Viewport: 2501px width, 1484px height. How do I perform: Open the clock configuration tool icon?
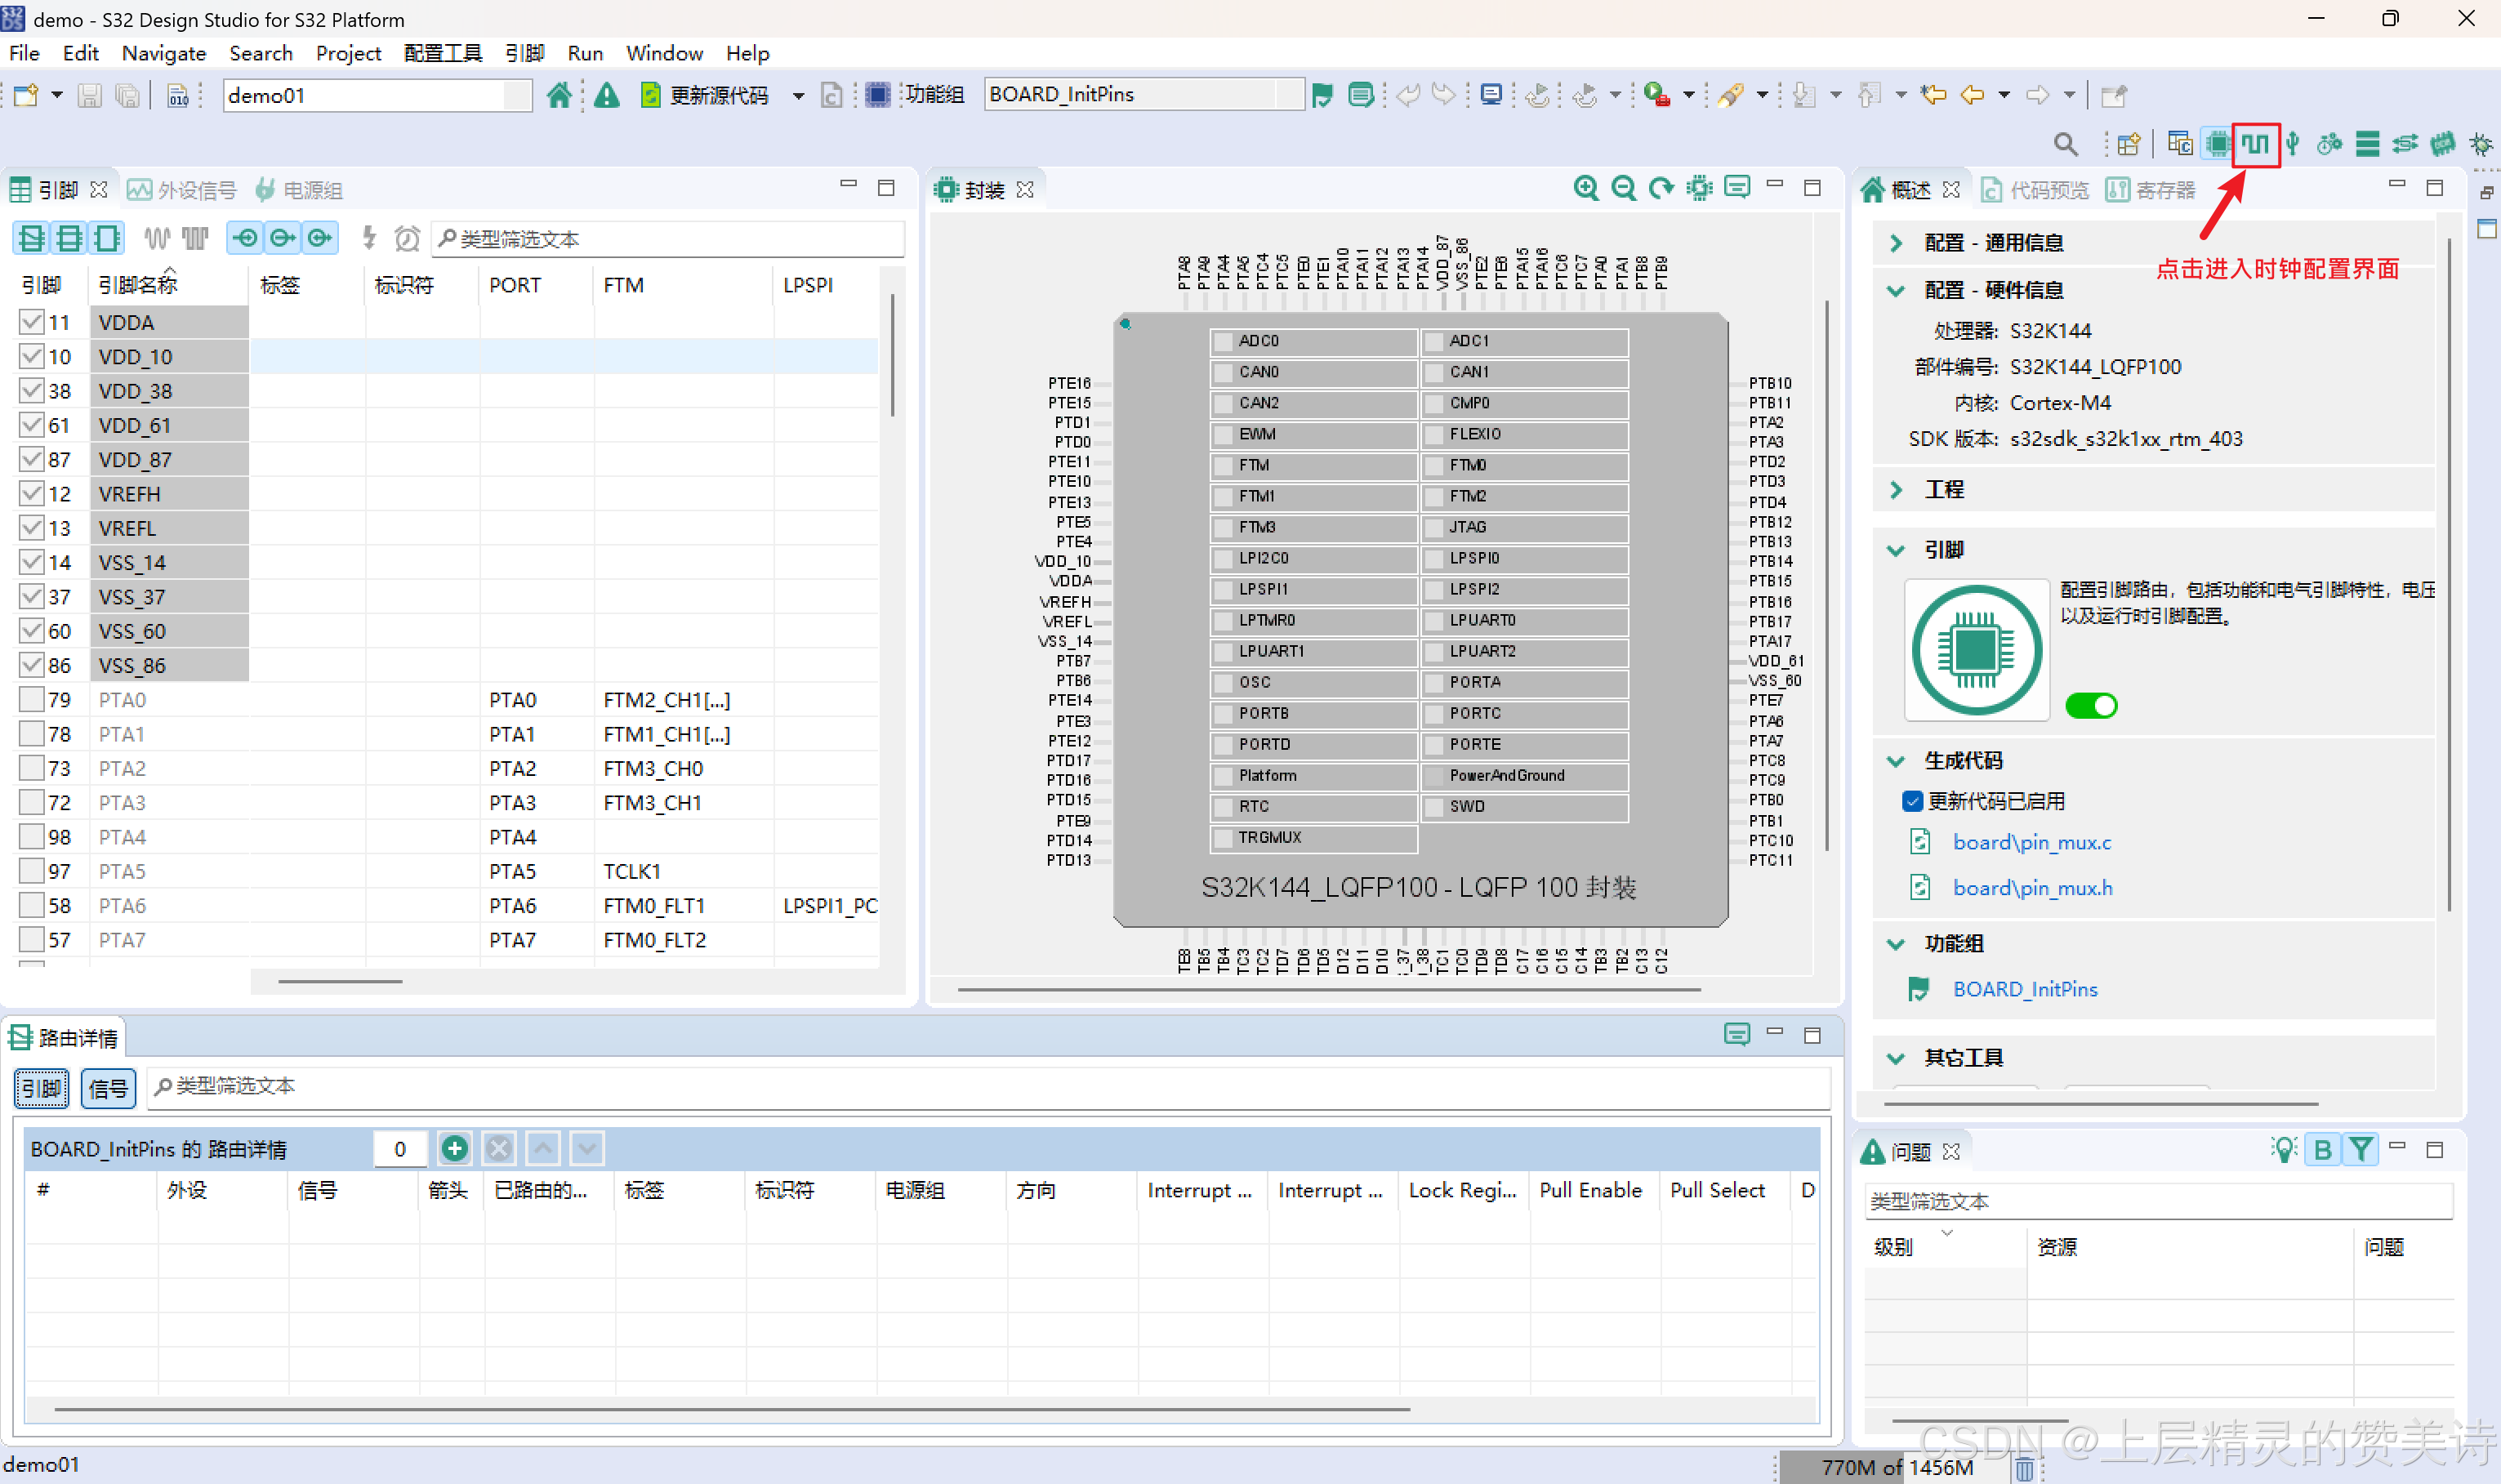coord(2255,144)
